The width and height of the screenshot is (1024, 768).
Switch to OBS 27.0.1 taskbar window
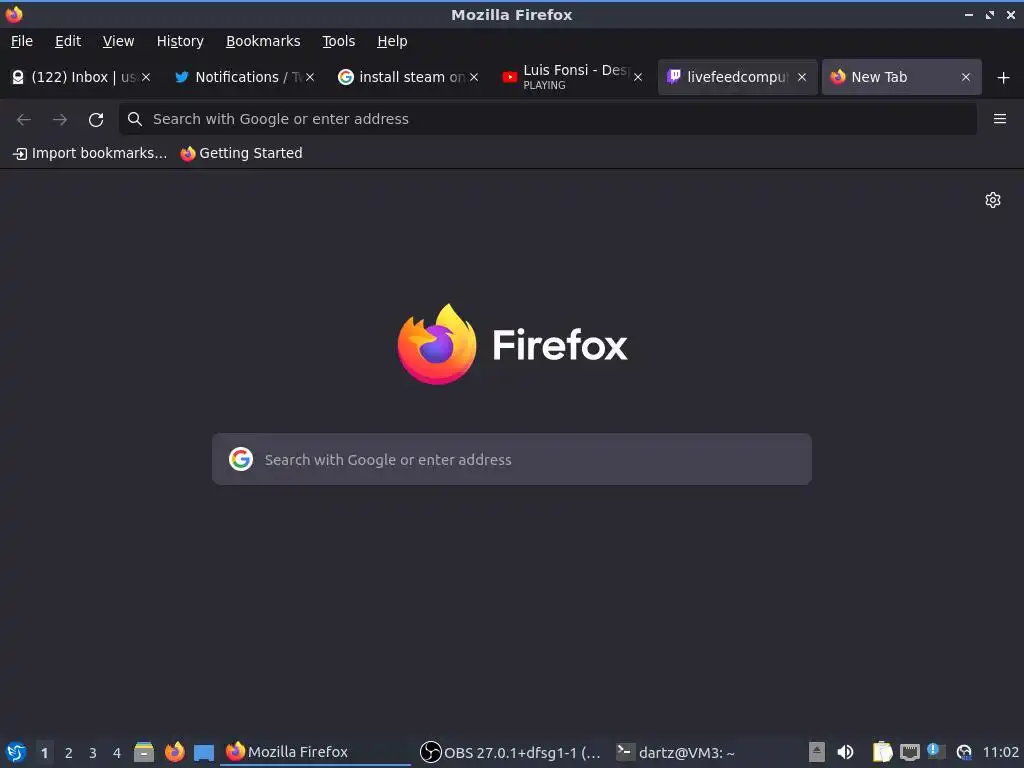coord(511,752)
